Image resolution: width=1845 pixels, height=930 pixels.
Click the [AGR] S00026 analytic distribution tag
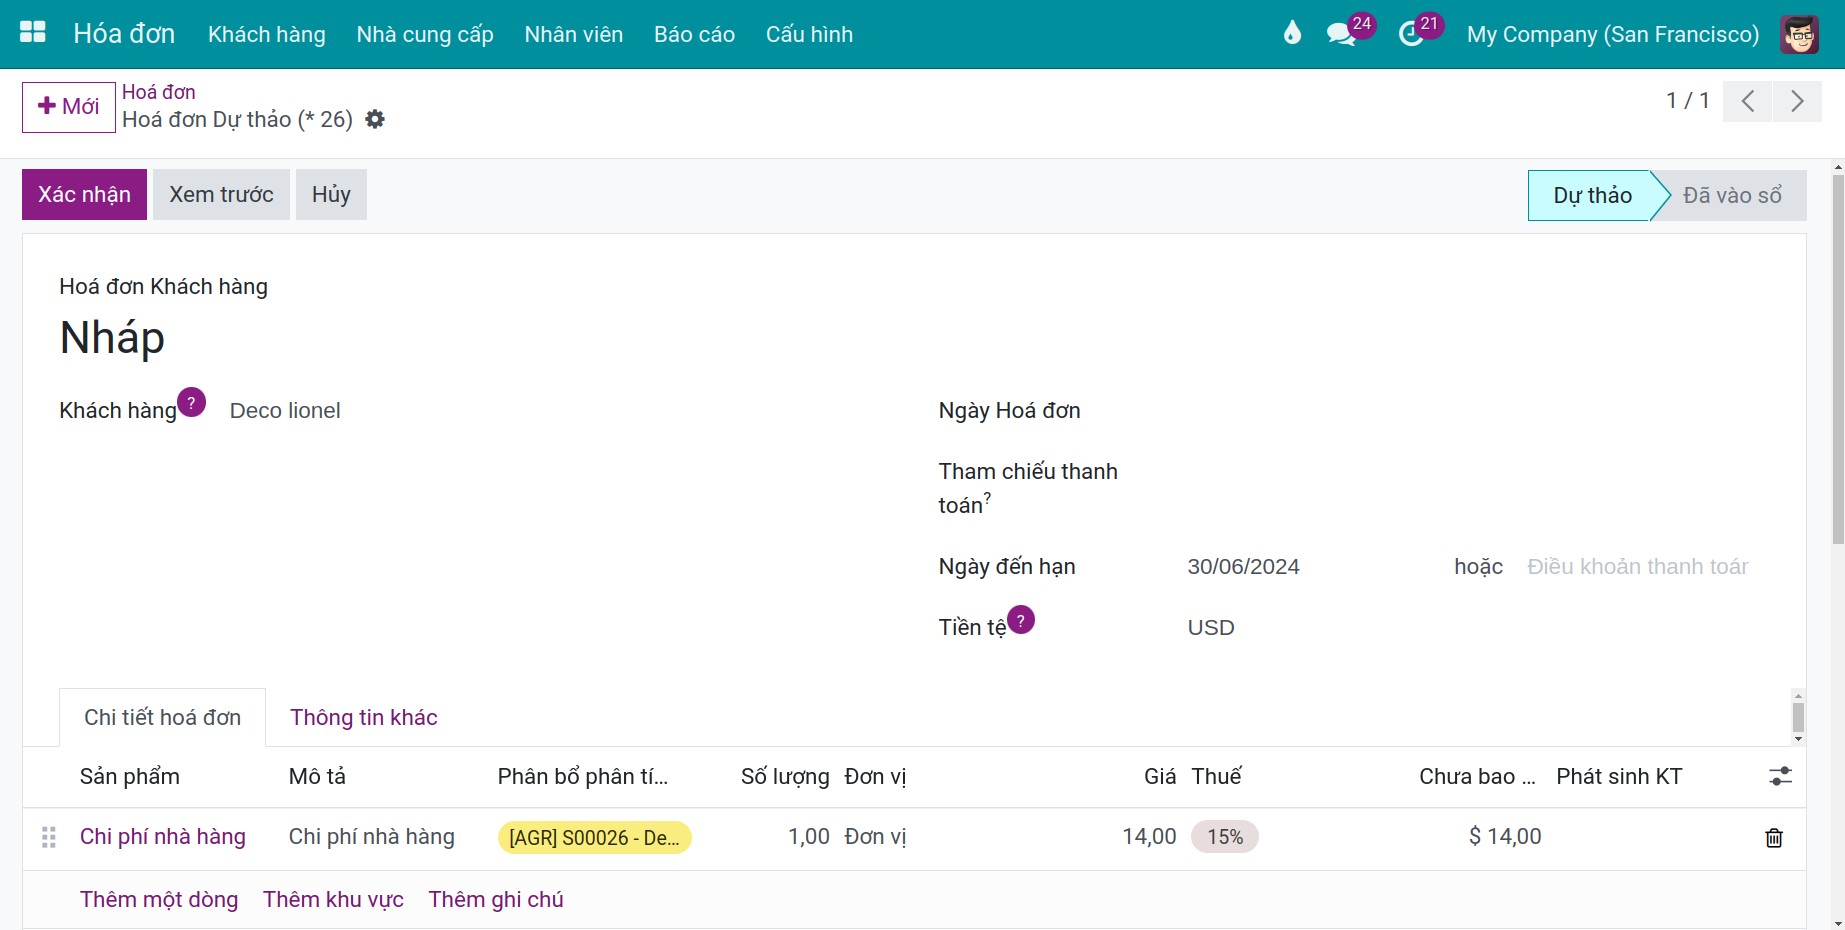click(x=594, y=837)
